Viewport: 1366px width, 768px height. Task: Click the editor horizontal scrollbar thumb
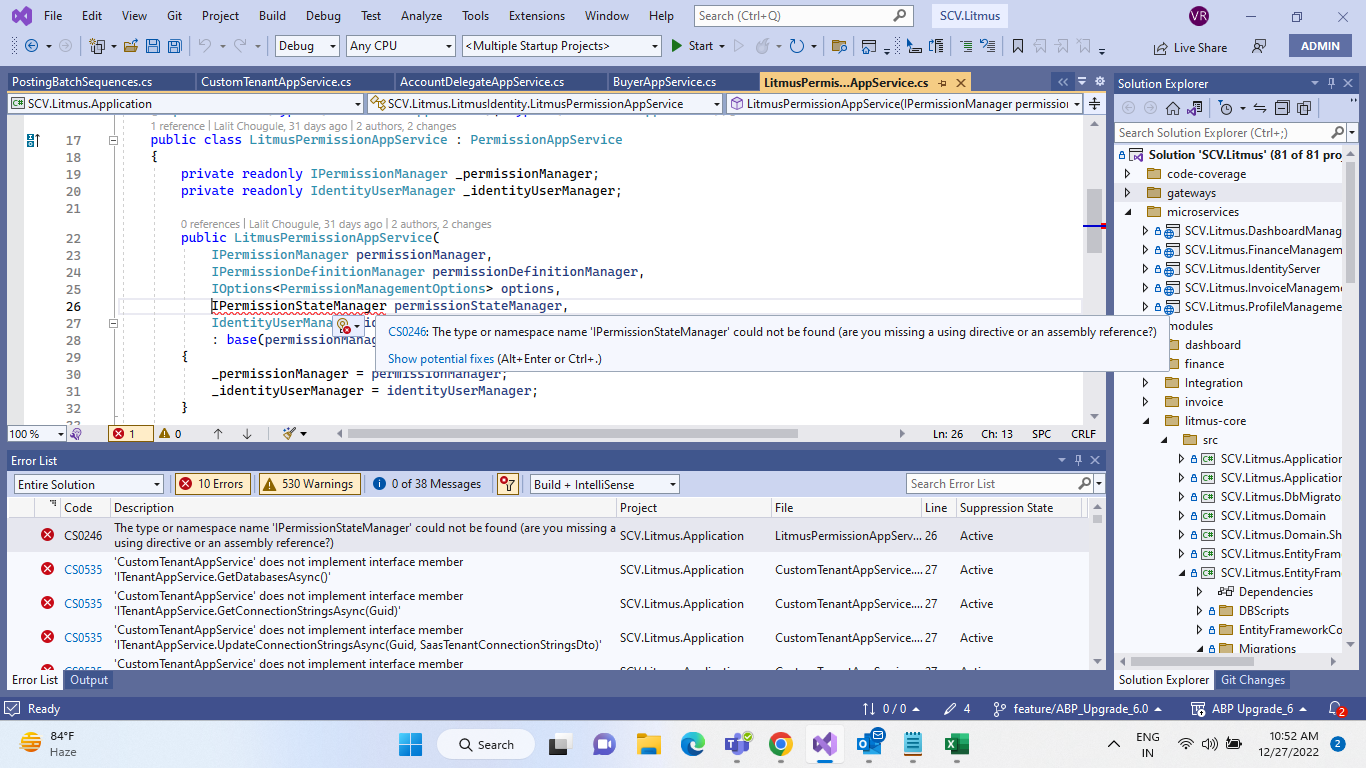574,434
